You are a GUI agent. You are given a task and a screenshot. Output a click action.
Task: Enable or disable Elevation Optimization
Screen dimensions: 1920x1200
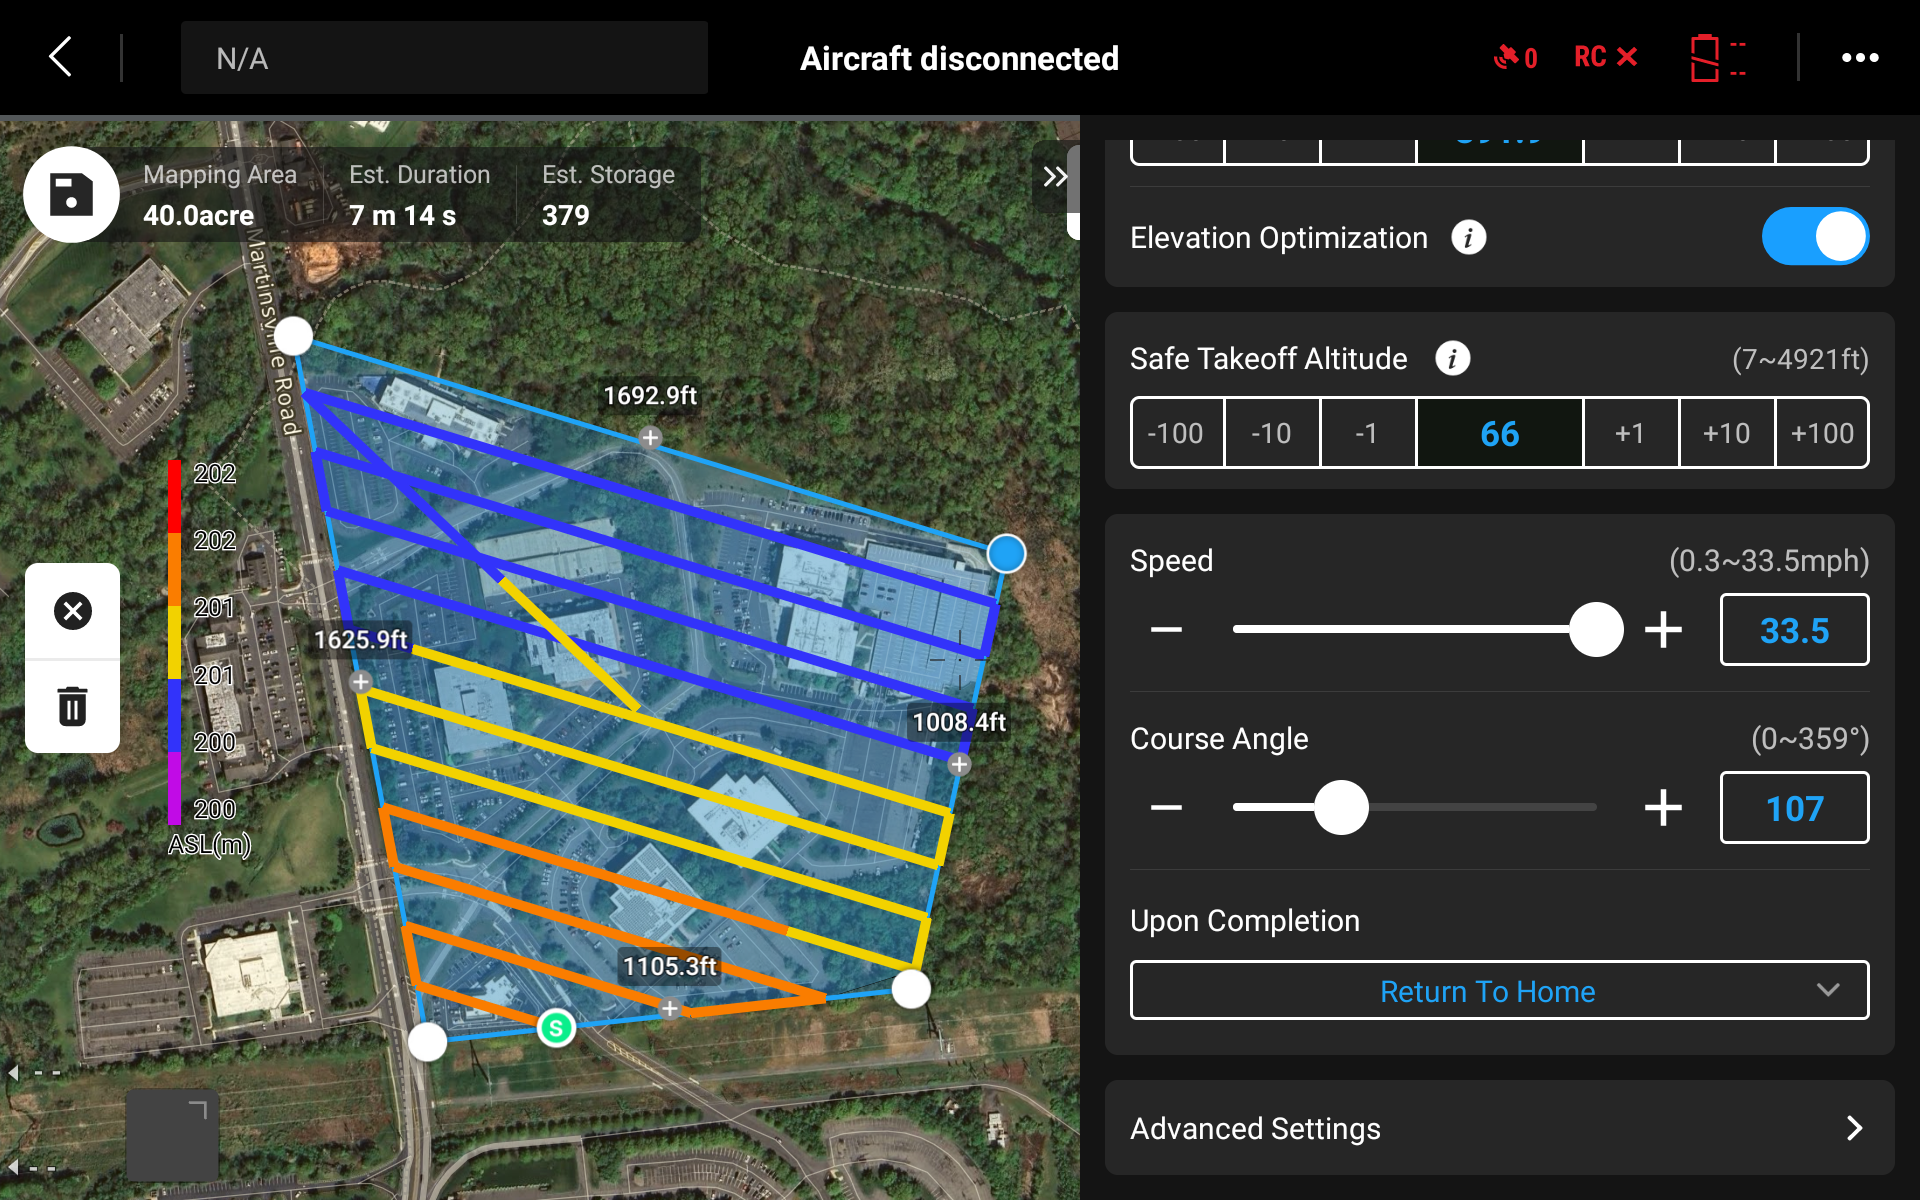[1816, 236]
